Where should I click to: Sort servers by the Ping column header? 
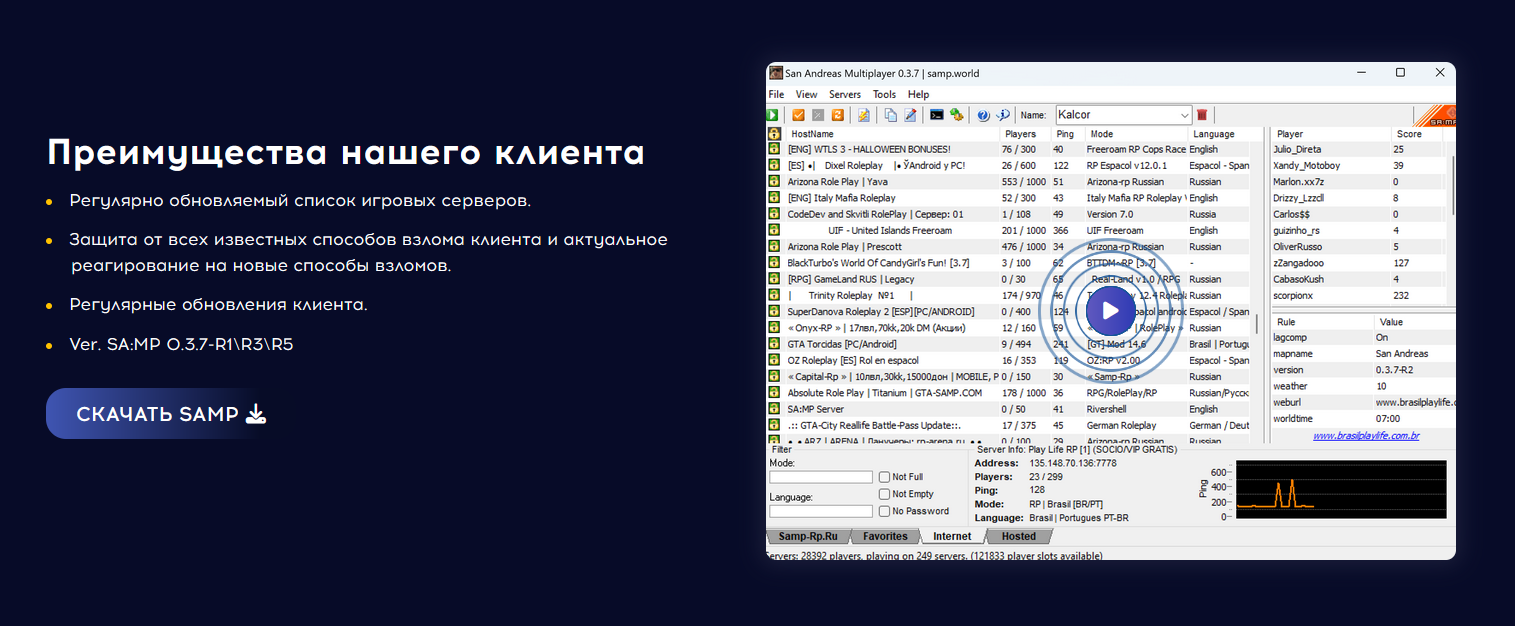coord(1069,133)
